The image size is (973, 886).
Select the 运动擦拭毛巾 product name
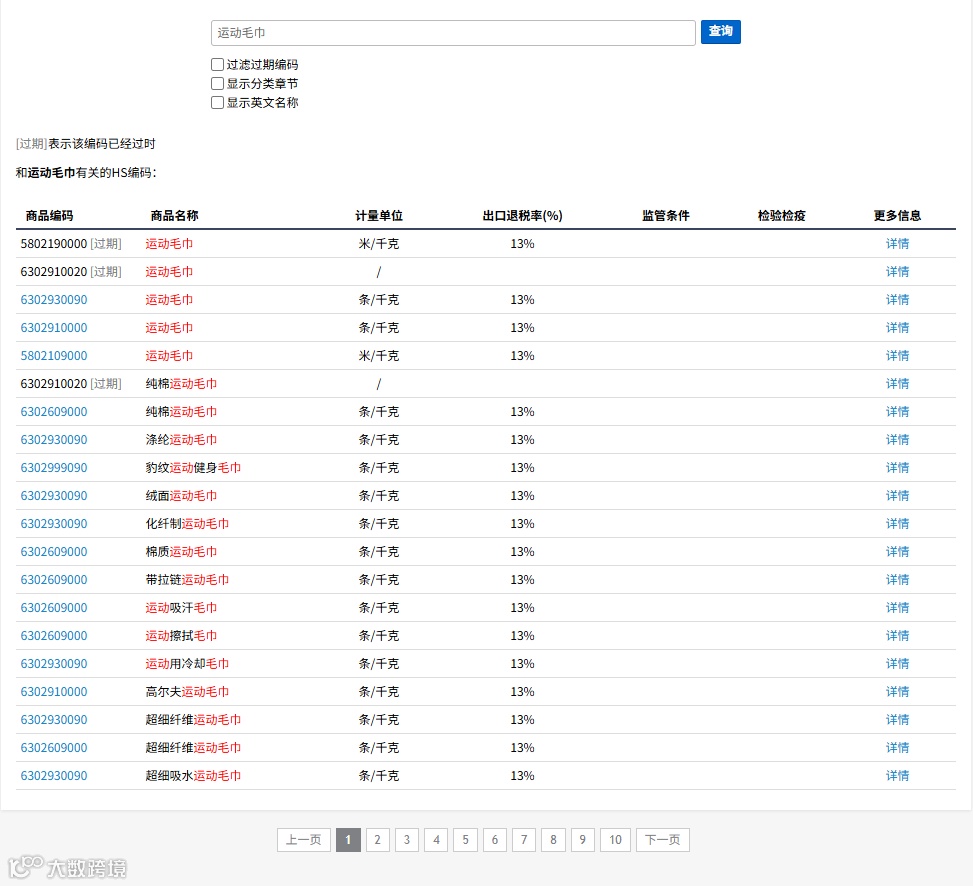181,636
